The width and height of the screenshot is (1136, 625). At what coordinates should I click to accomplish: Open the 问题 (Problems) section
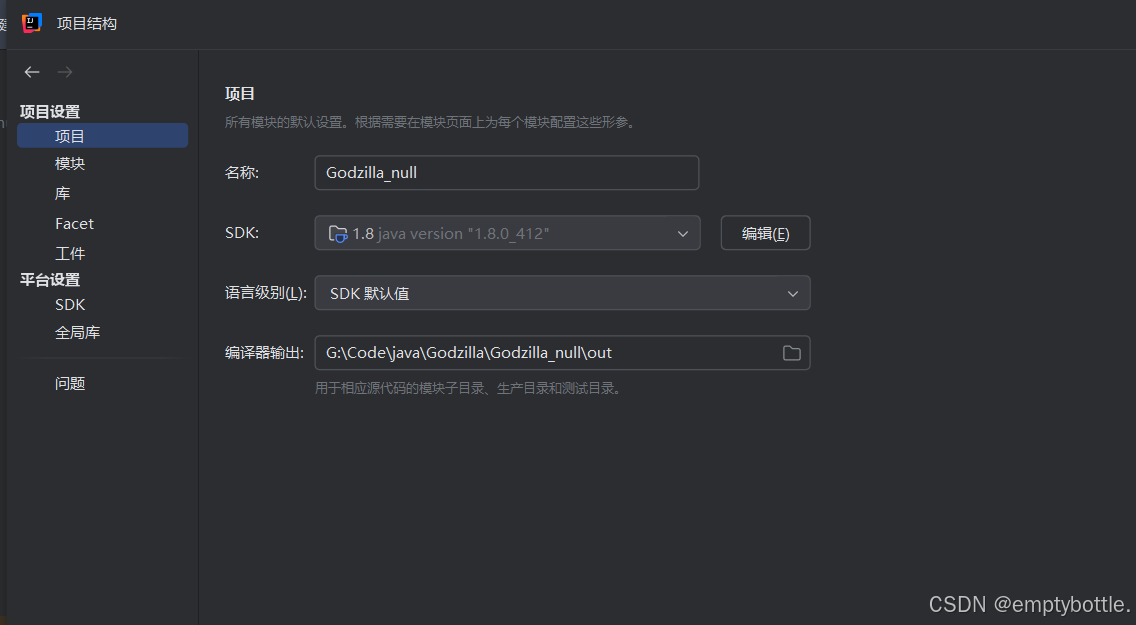coord(69,382)
